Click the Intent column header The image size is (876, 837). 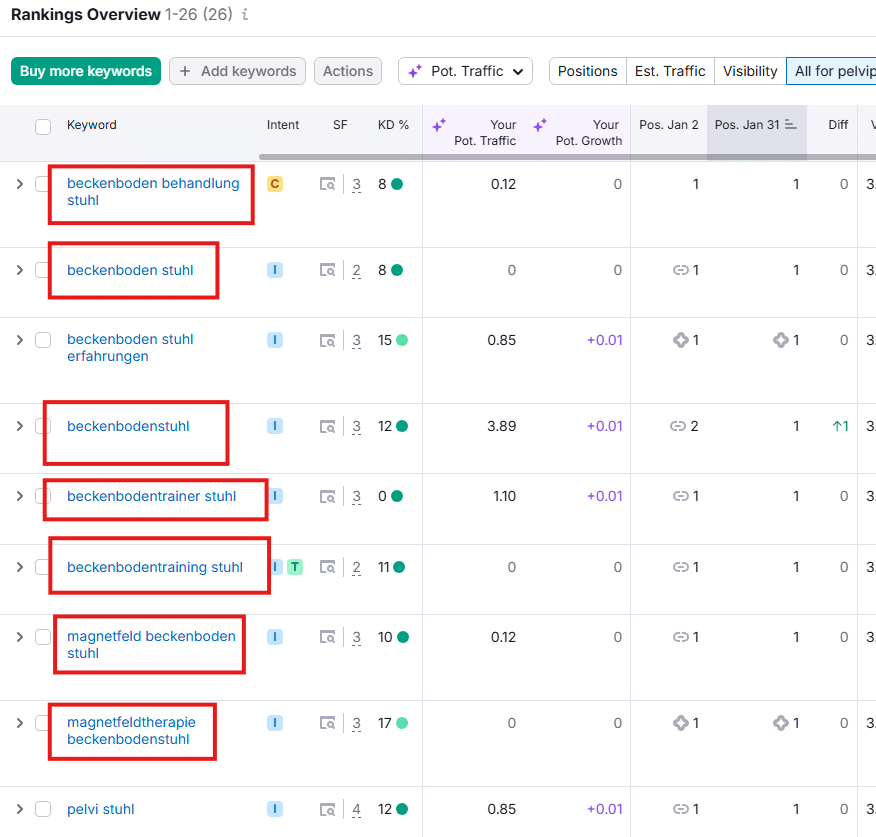coord(283,125)
